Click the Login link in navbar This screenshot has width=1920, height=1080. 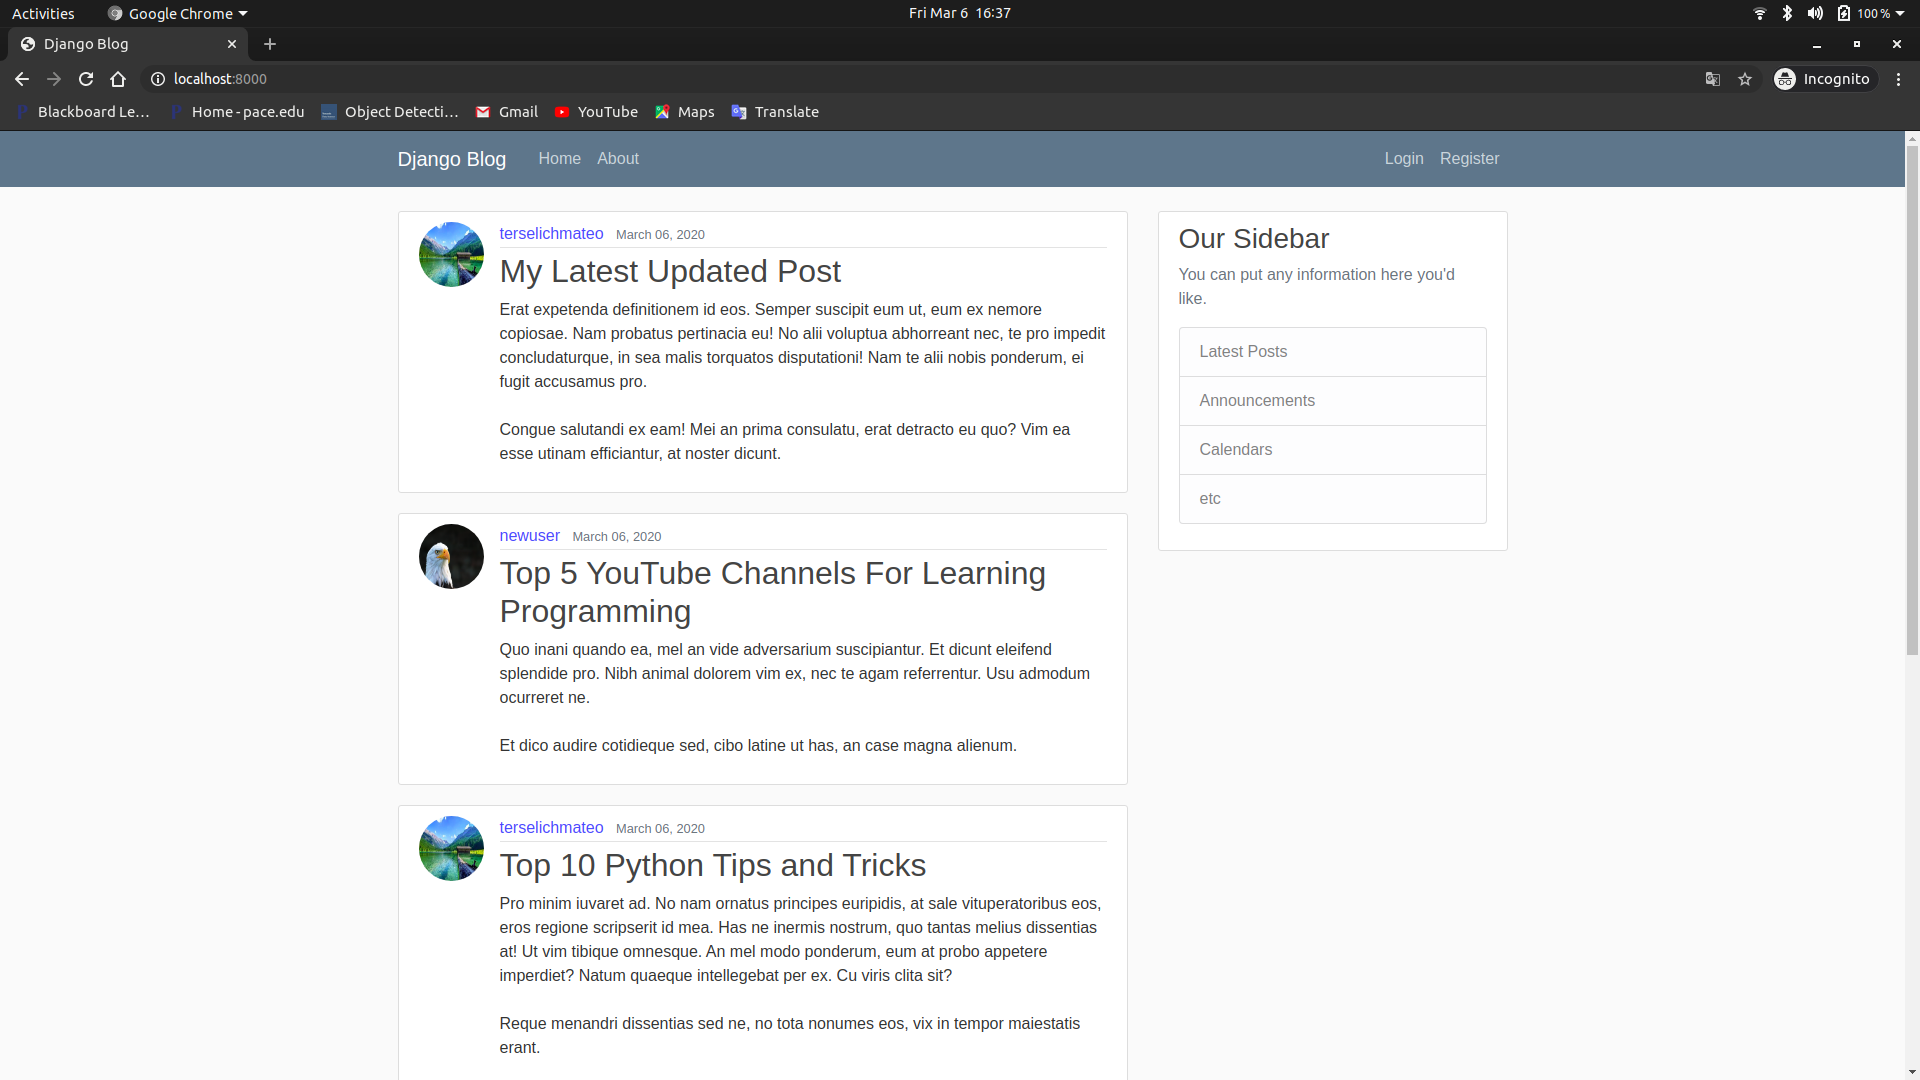[1404, 159]
